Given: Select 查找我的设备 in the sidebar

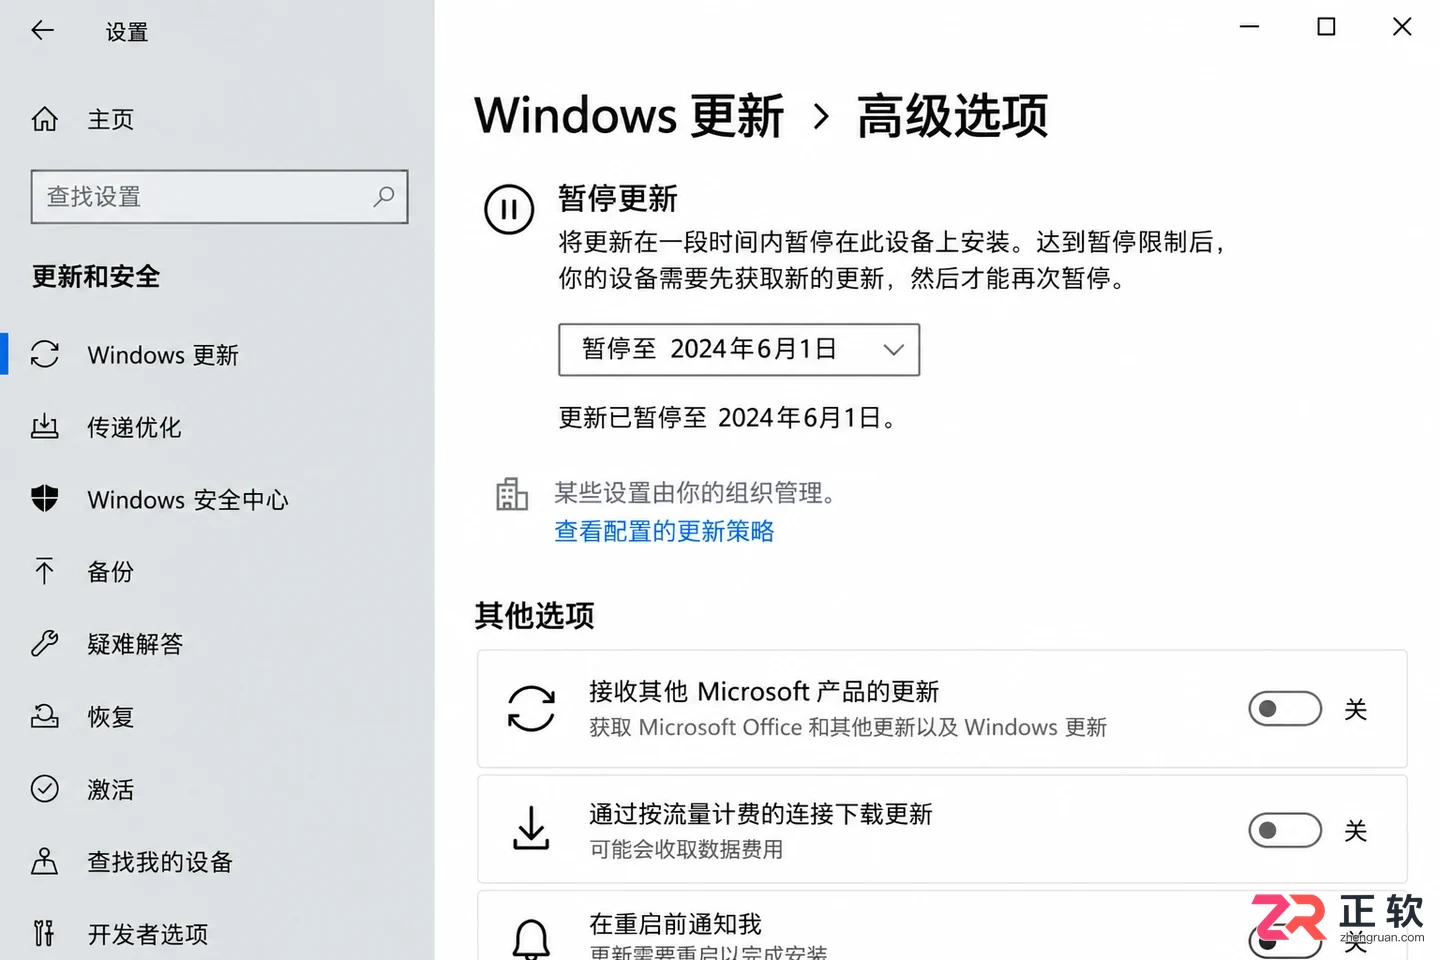Looking at the screenshot, I should (218, 861).
